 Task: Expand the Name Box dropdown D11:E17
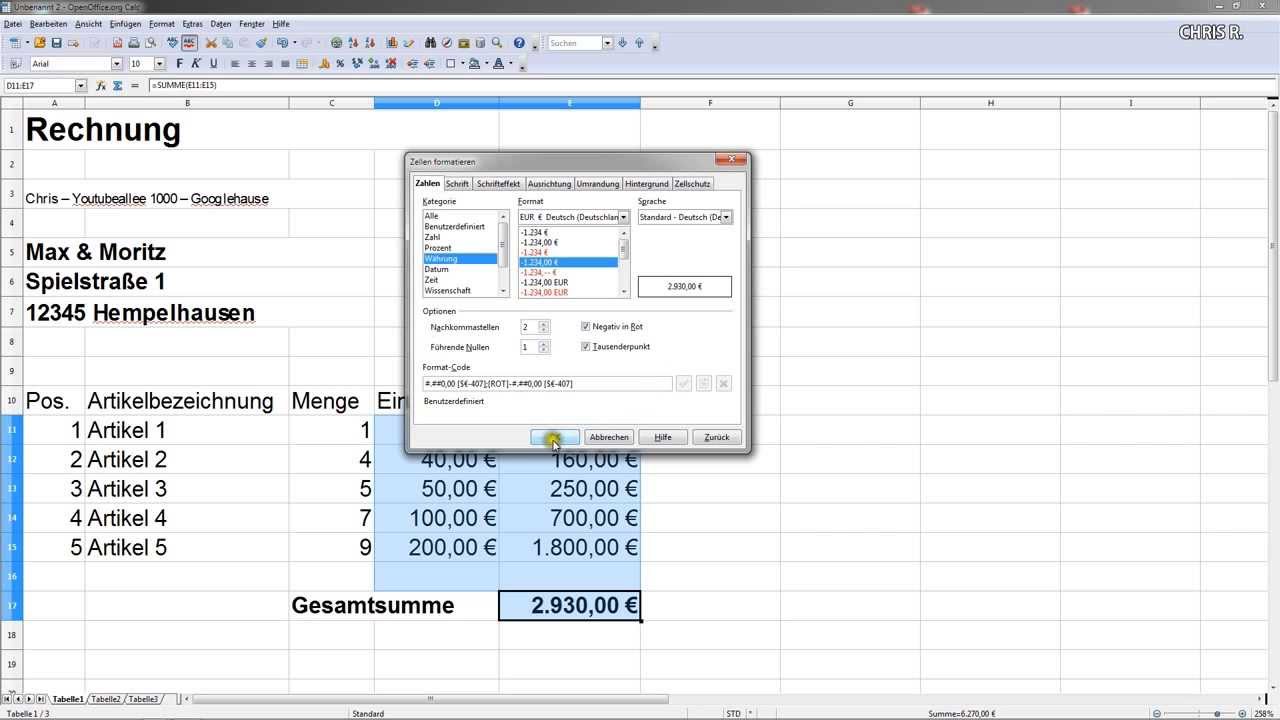point(81,86)
